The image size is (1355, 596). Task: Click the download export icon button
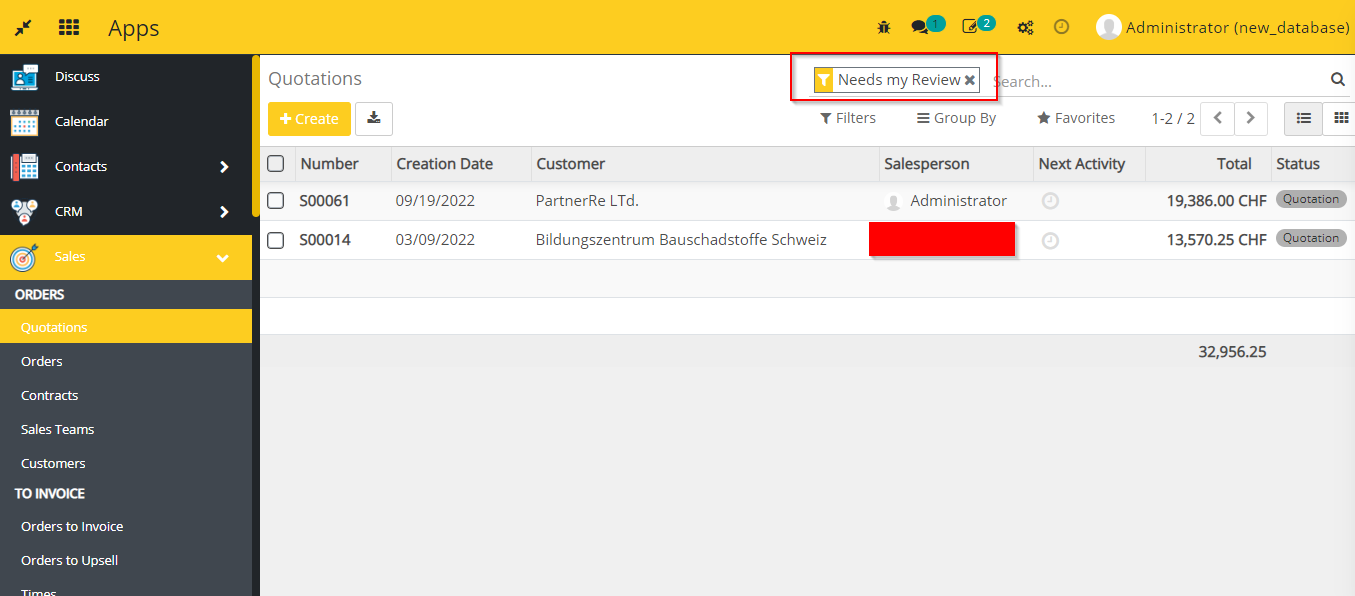374,118
